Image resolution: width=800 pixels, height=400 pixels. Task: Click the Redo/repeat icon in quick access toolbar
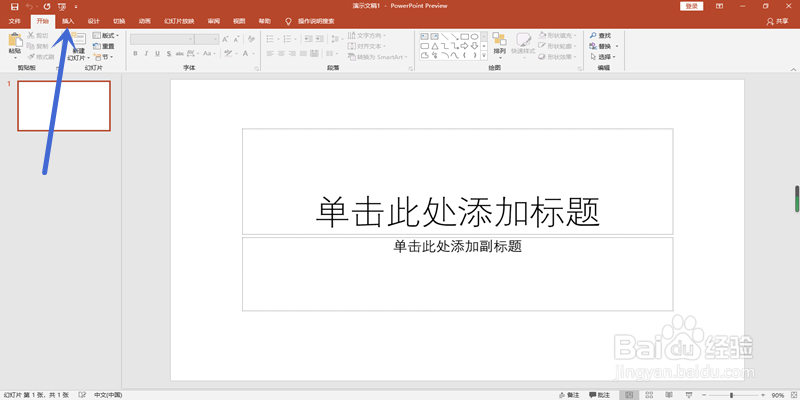tap(47, 6)
